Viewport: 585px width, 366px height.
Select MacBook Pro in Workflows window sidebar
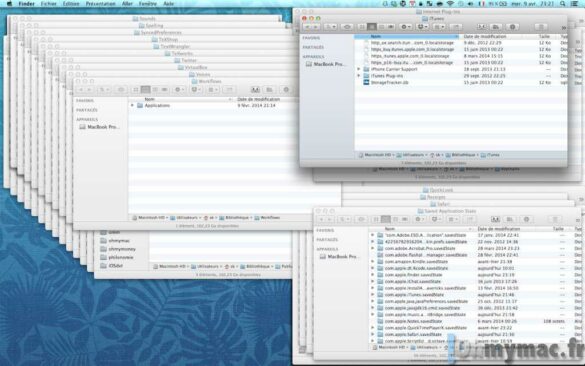point(99,127)
